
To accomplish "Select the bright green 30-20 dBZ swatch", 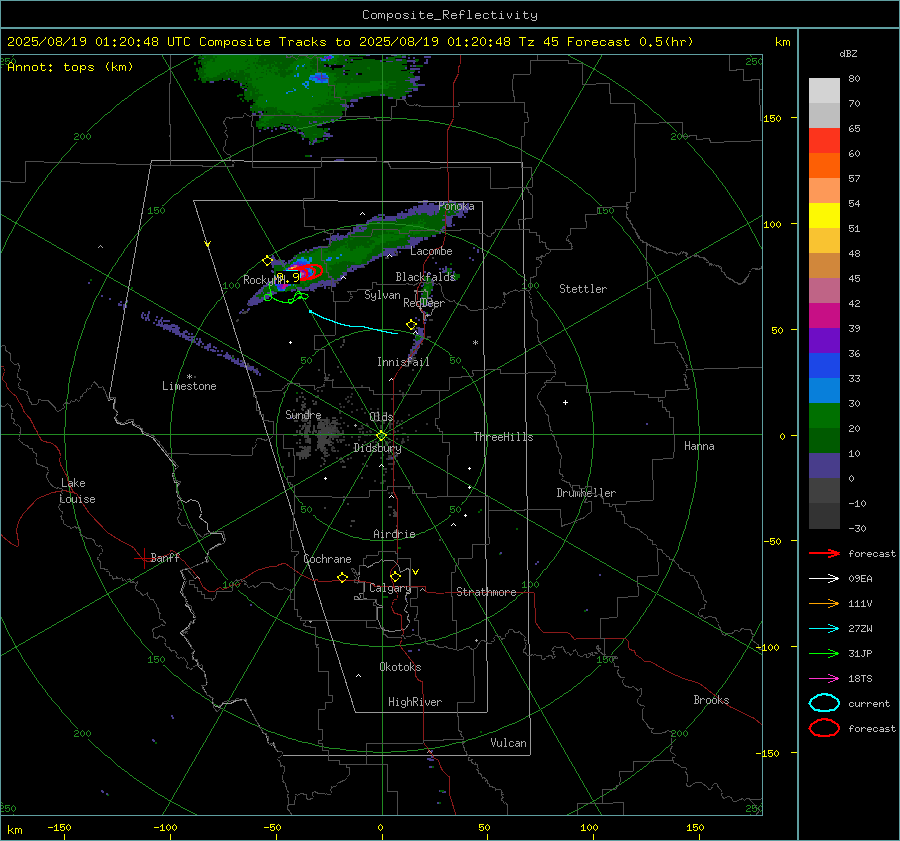I will pos(824,416).
